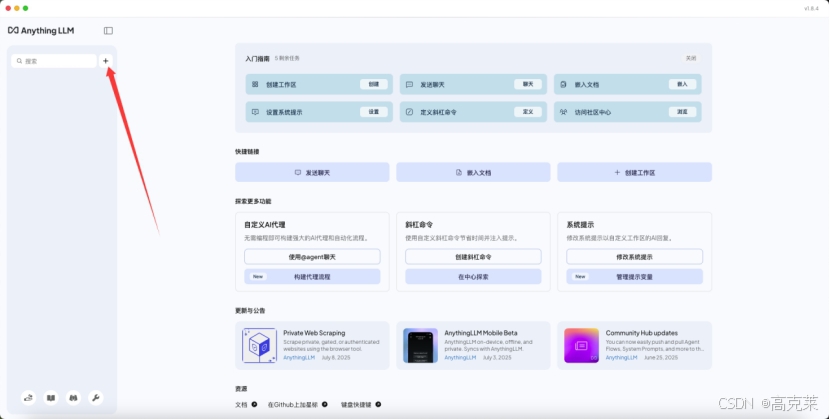Image resolution: width=830 pixels, height=419 pixels.
Task: Click the arrow icon next to 在Github上加星标
Action: [x=324, y=404]
